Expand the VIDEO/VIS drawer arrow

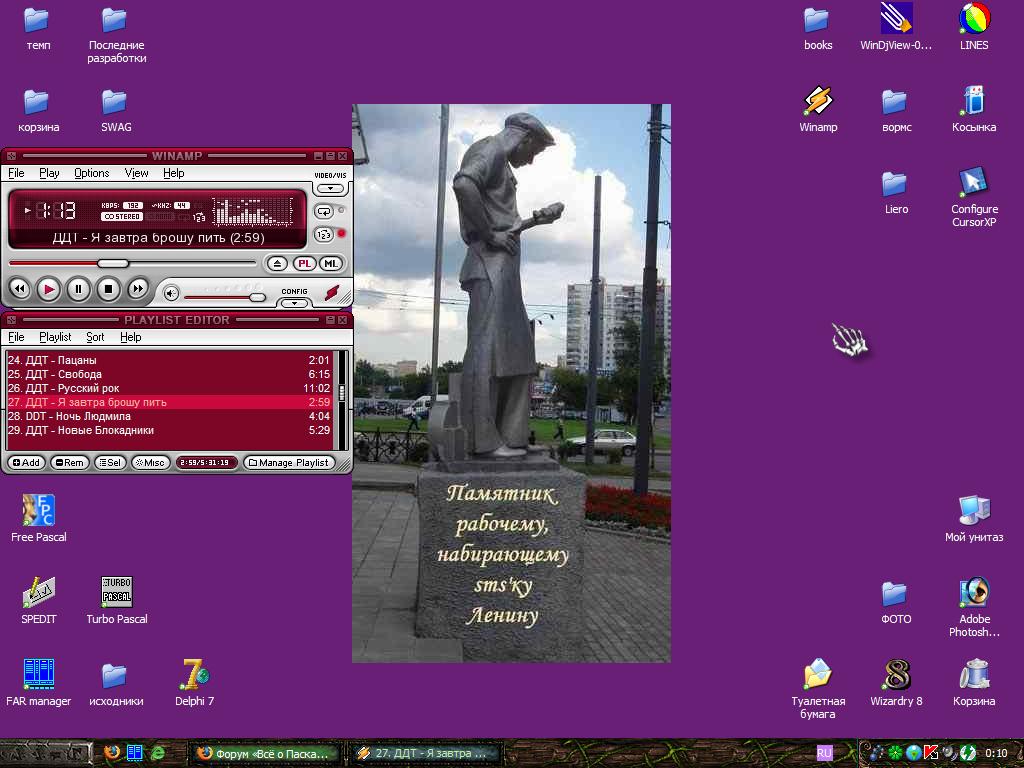330,188
